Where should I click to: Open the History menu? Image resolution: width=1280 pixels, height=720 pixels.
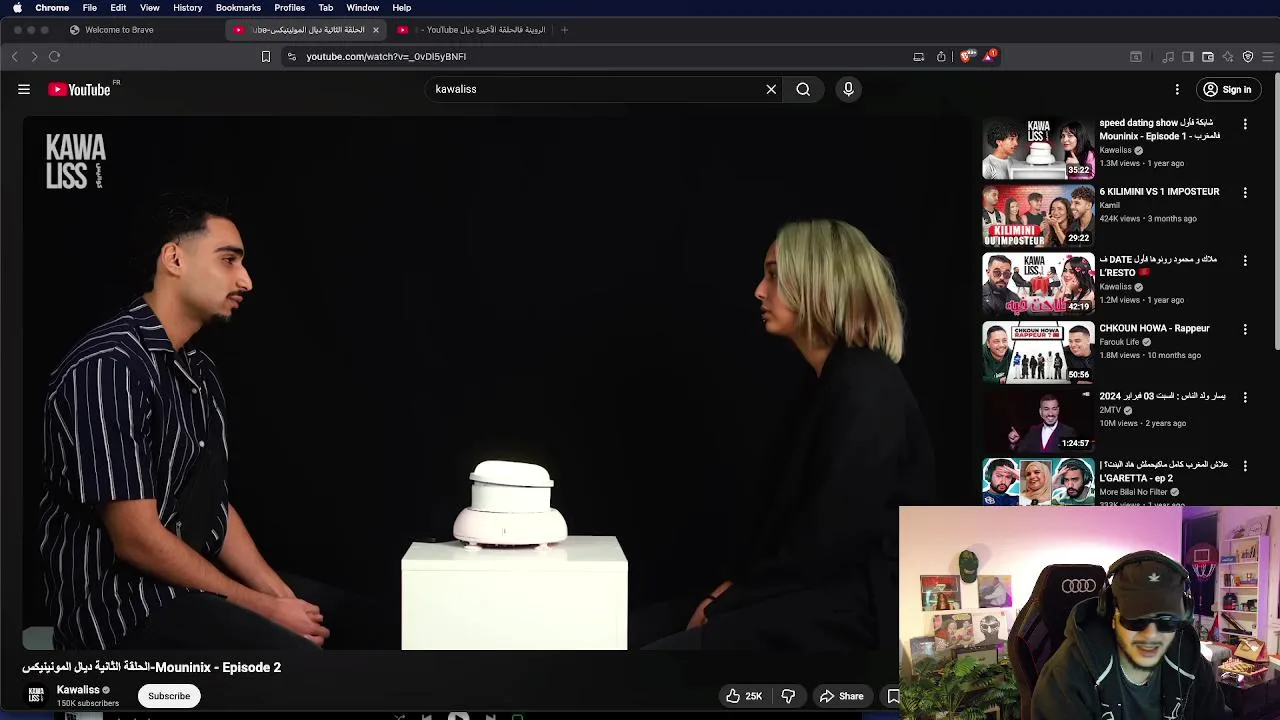tap(187, 8)
